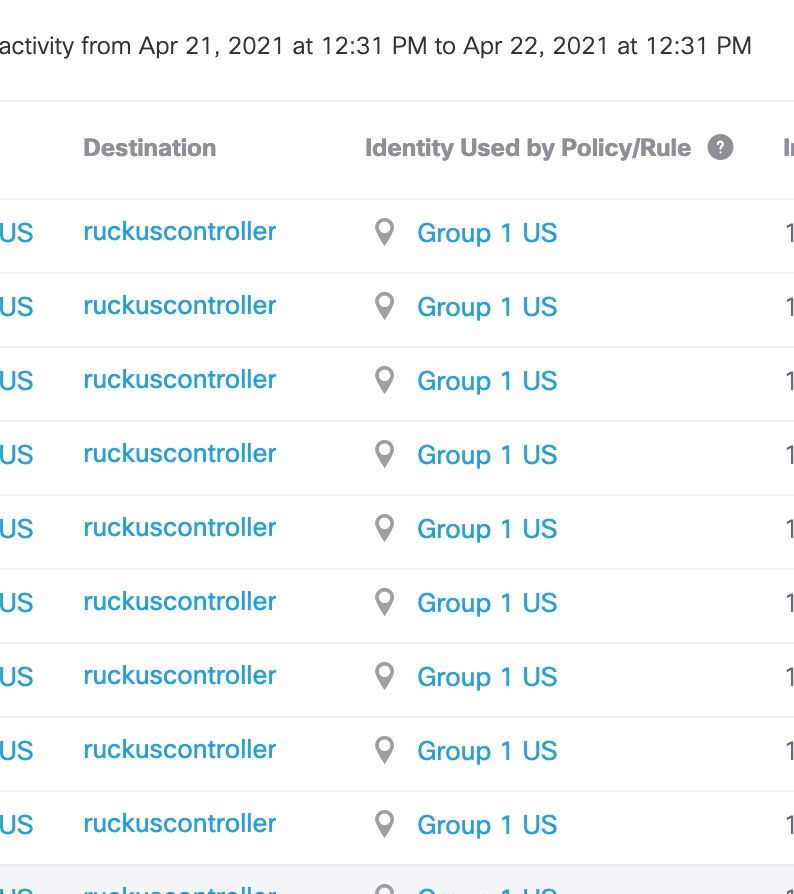Click the location pin icon in the ninth row

(384, 825)
